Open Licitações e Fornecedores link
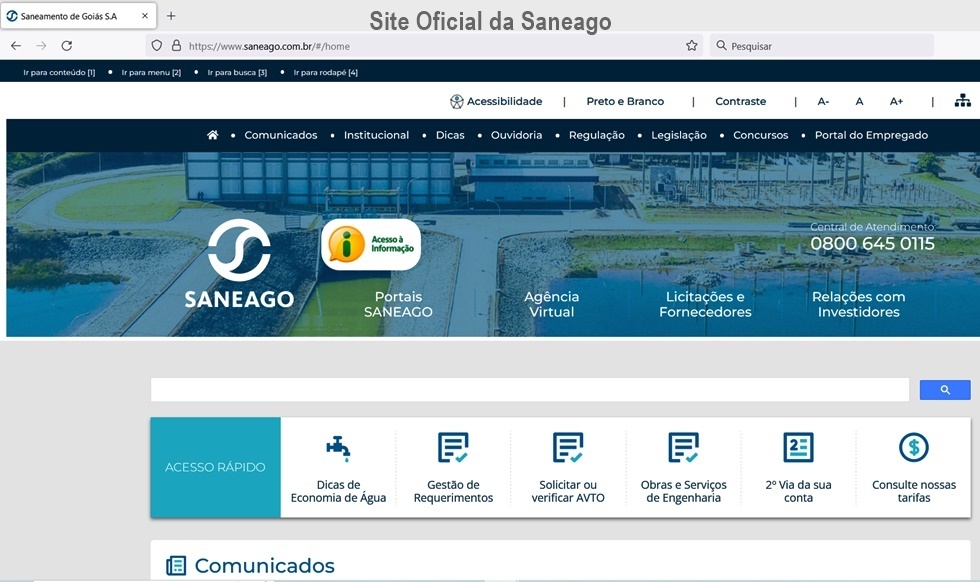 pyautogui.click(x=705, y=304)
